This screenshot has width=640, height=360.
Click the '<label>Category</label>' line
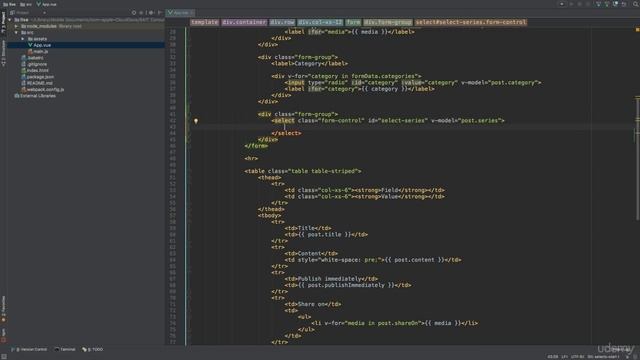pos(309,64)
